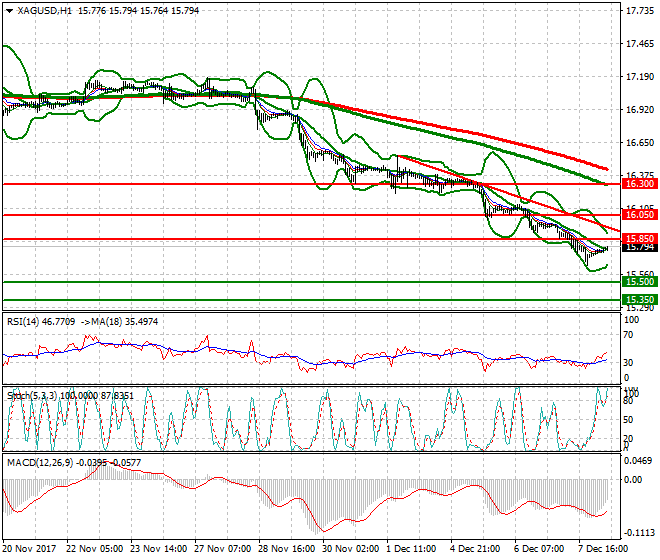Viewport: 660px width, 560px height.
Task: Select the 15.500 green support level label
Action: 639,282
